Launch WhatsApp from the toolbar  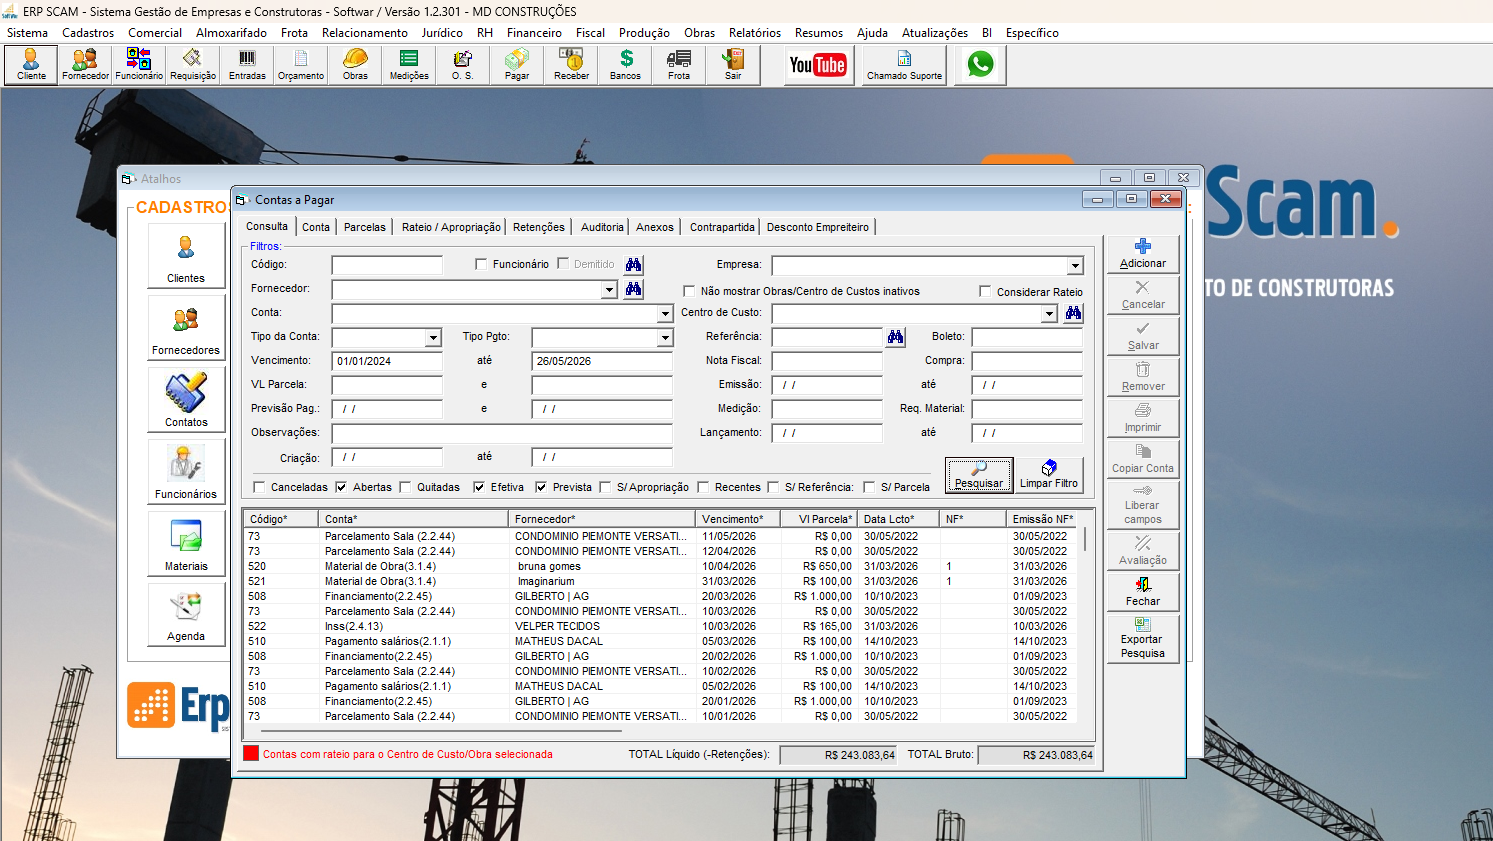tap(980, 65)
